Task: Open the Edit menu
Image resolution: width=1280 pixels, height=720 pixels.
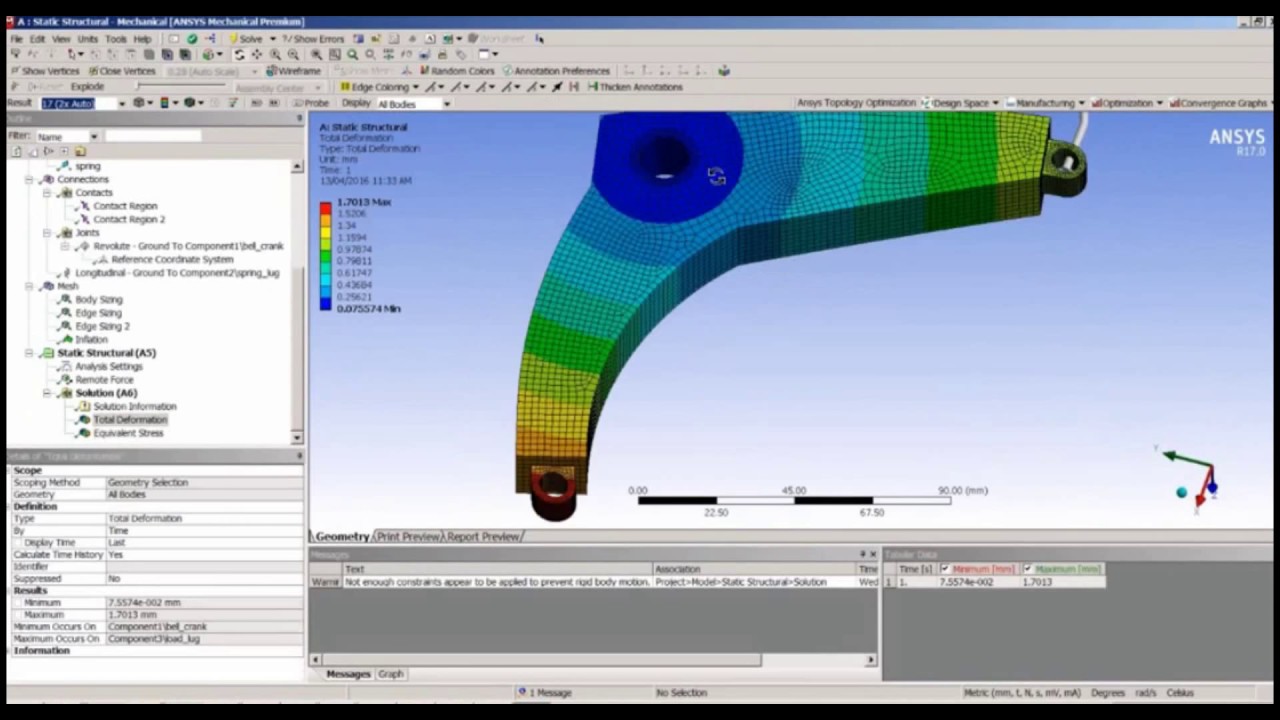Action: coord(37,39)
